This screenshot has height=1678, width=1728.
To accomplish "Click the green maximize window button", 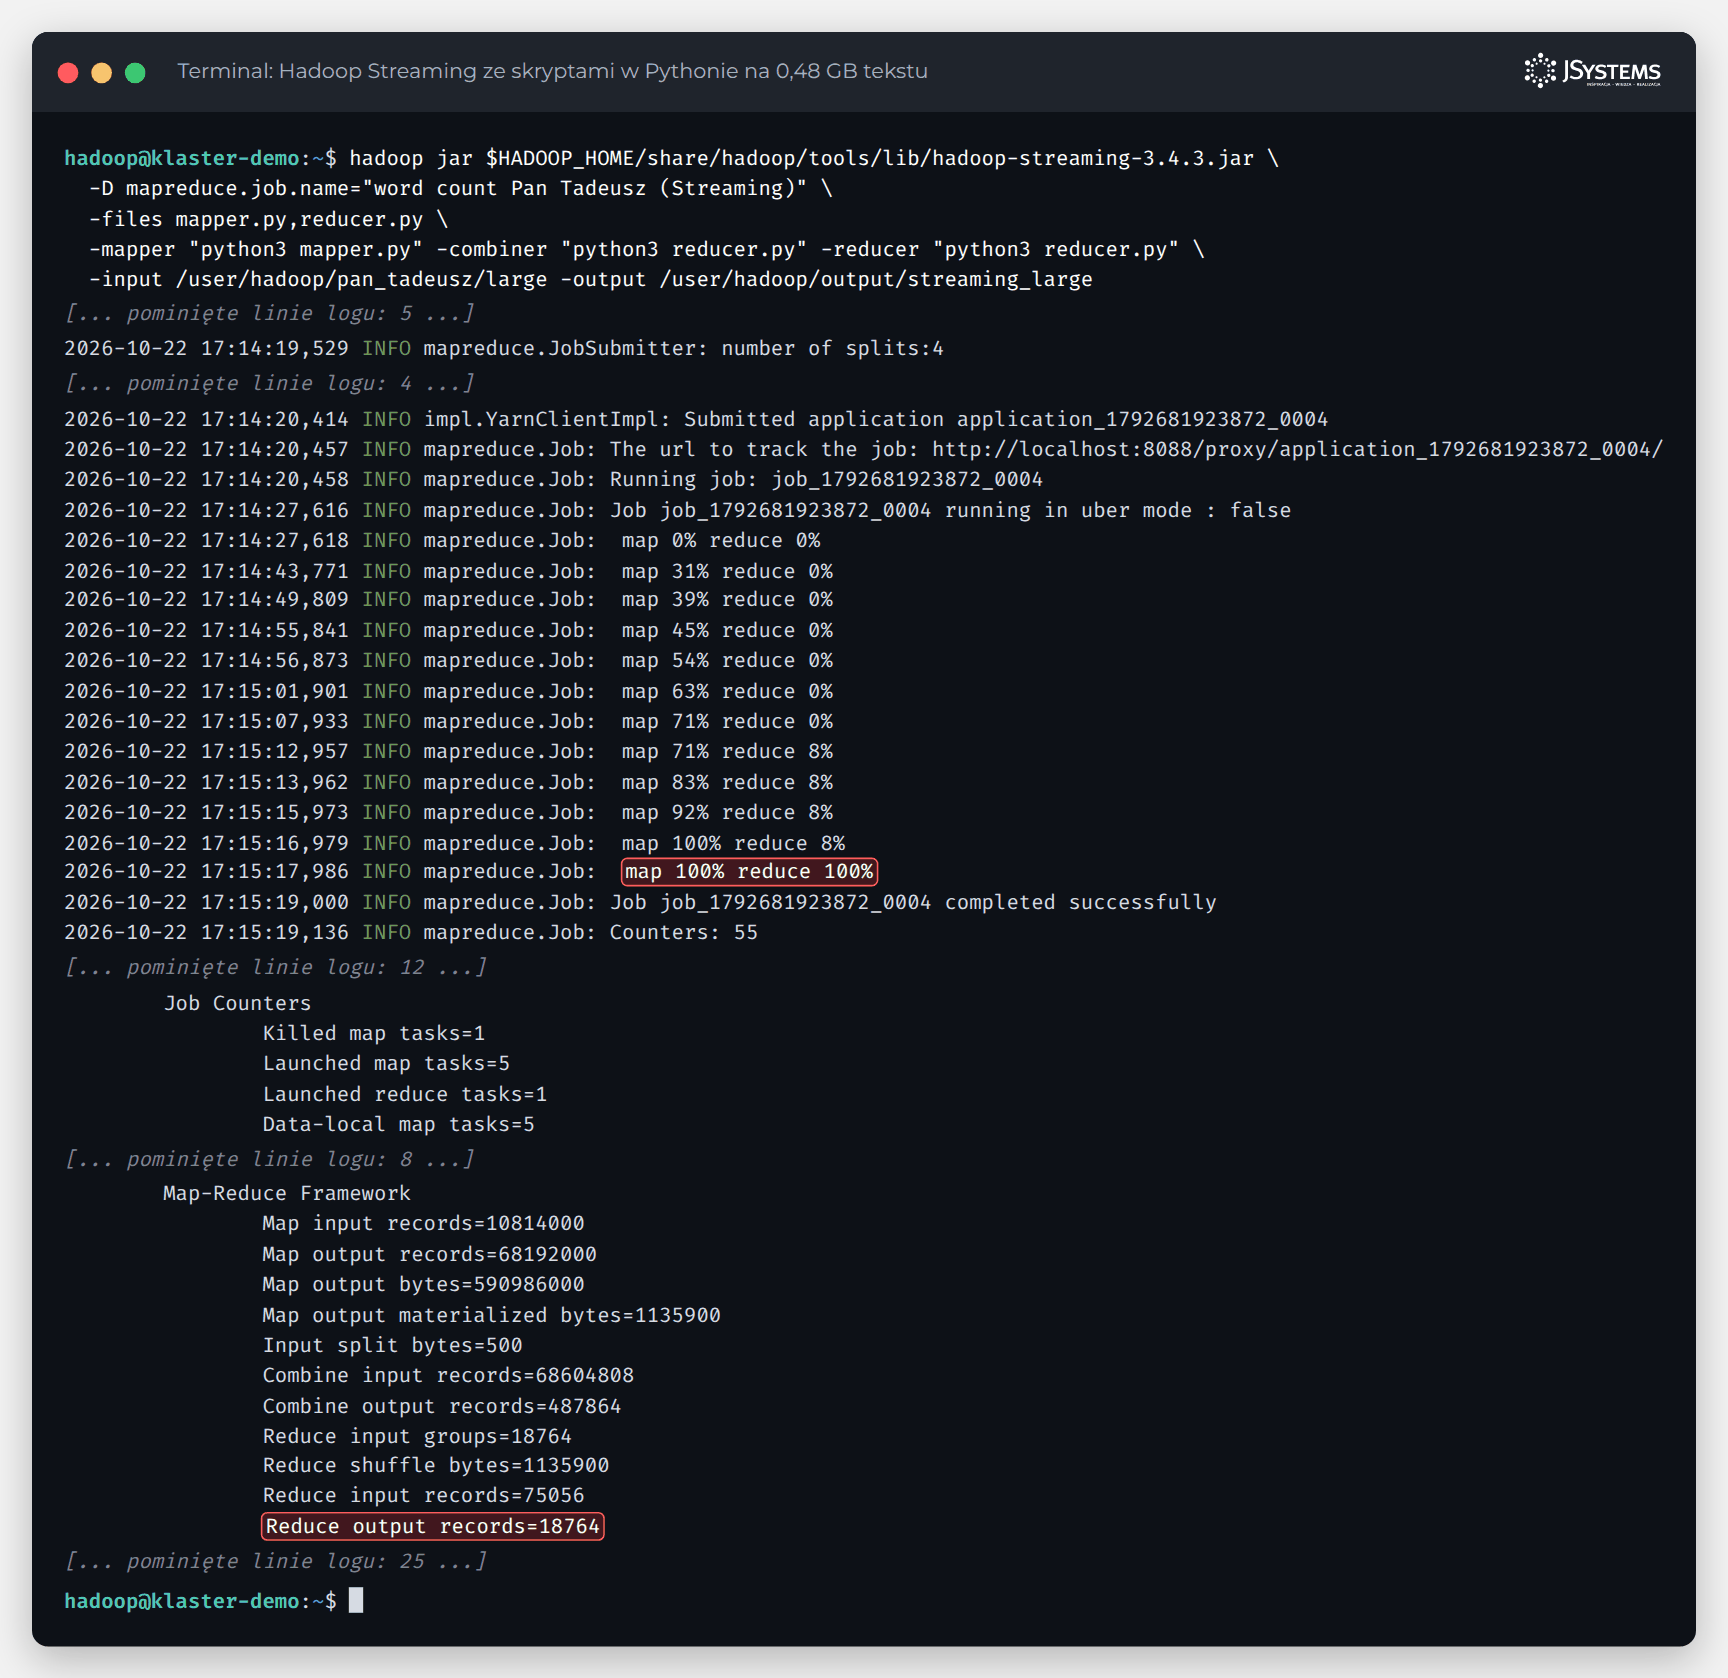I will tap(135, 72).
